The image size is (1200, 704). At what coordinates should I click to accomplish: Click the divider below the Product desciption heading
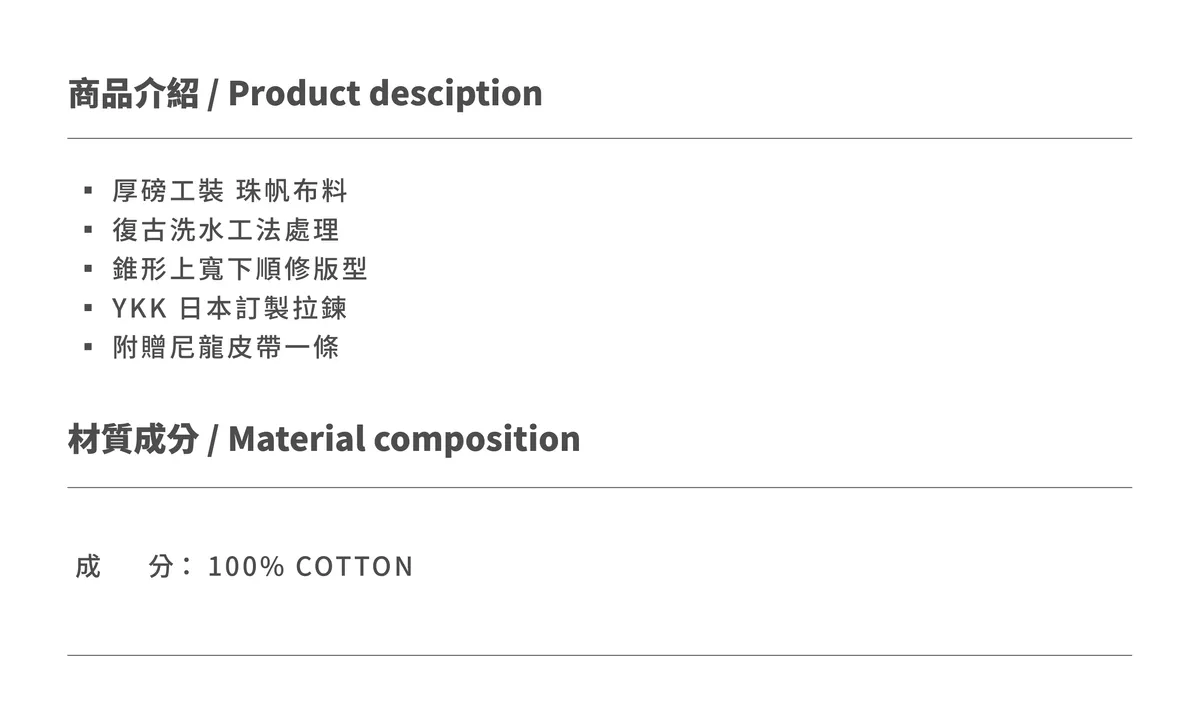click(x=600, y=138)
